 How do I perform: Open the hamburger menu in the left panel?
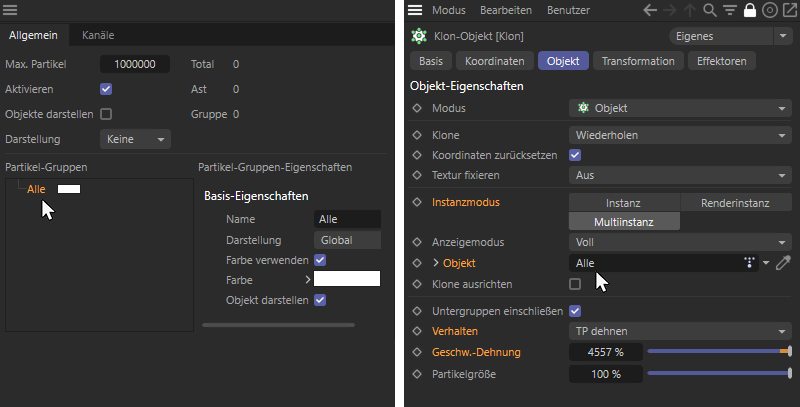(x=10, y=10)
